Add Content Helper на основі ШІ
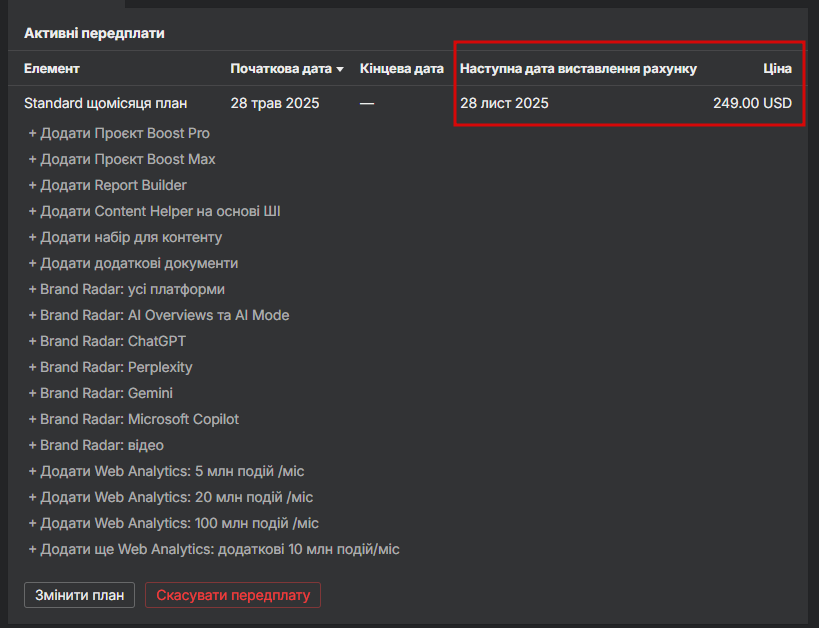The width and height of the screenshot is (819, 628). 155,211
